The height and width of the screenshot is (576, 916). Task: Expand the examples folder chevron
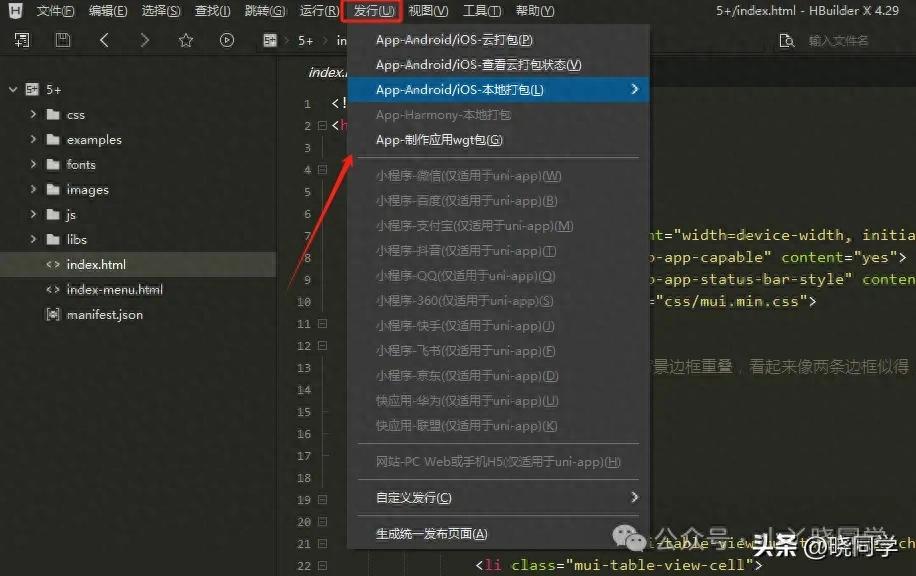(33, 139)
